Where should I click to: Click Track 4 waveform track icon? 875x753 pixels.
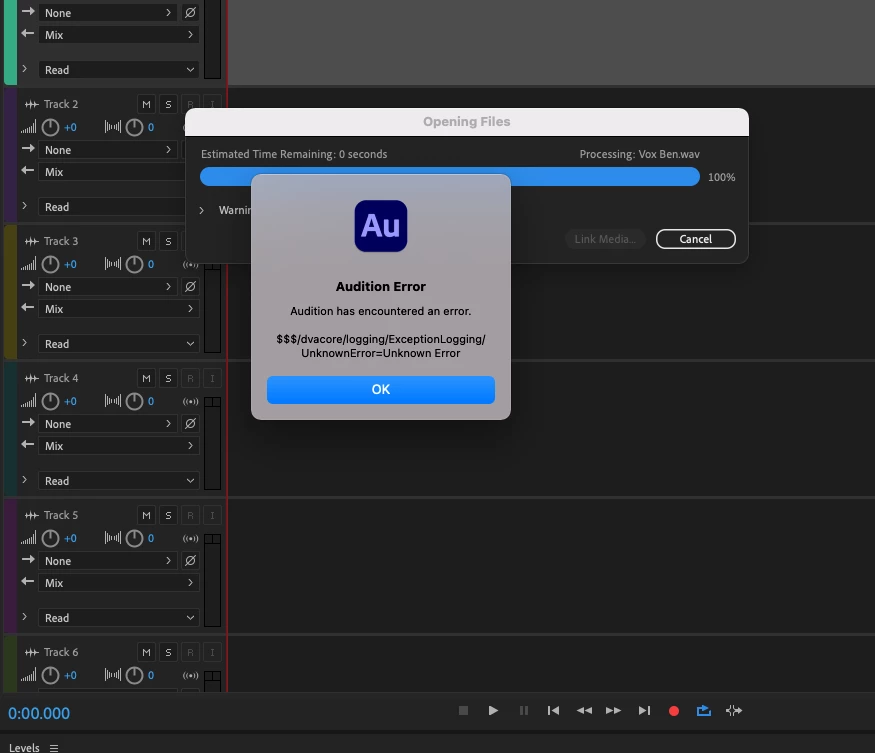coord(32,378)
